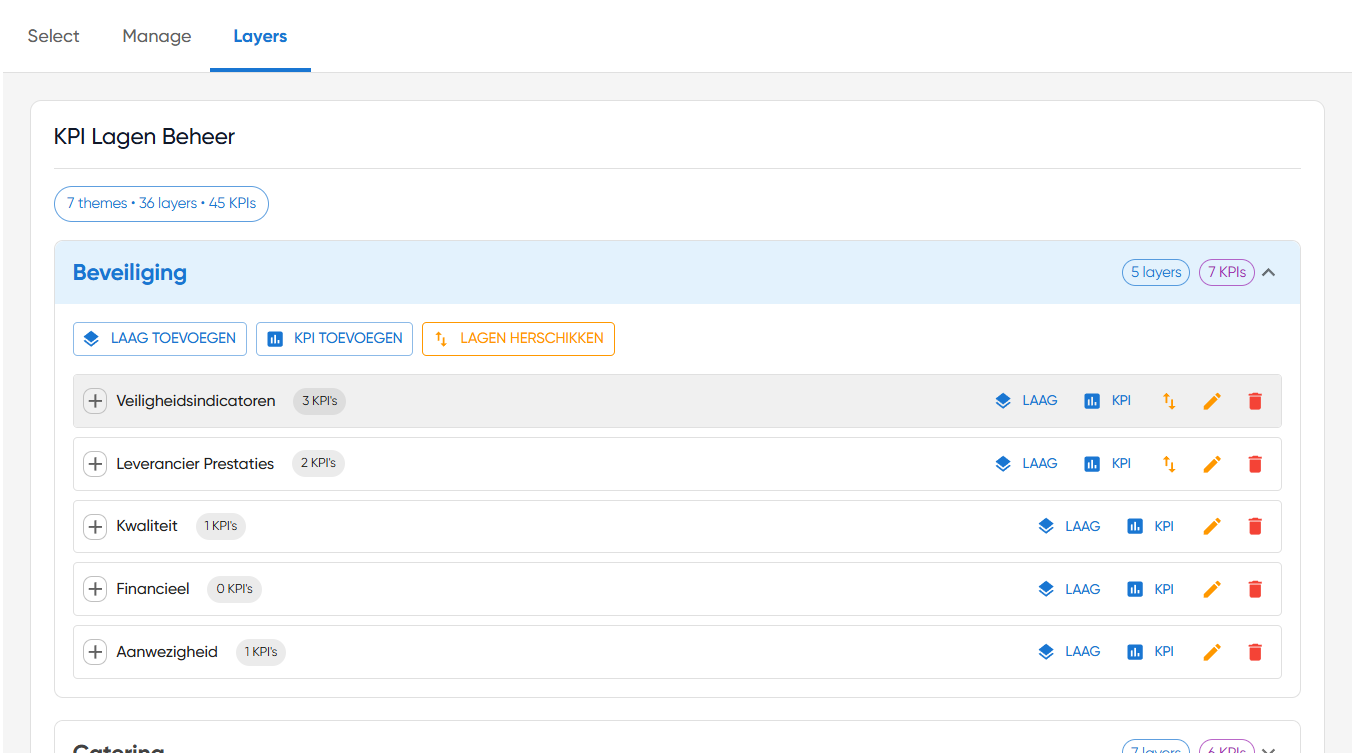Click the LAAG TOEVOEGEN button
This screenshot has width=1361, height=753.
pos(160,338)
